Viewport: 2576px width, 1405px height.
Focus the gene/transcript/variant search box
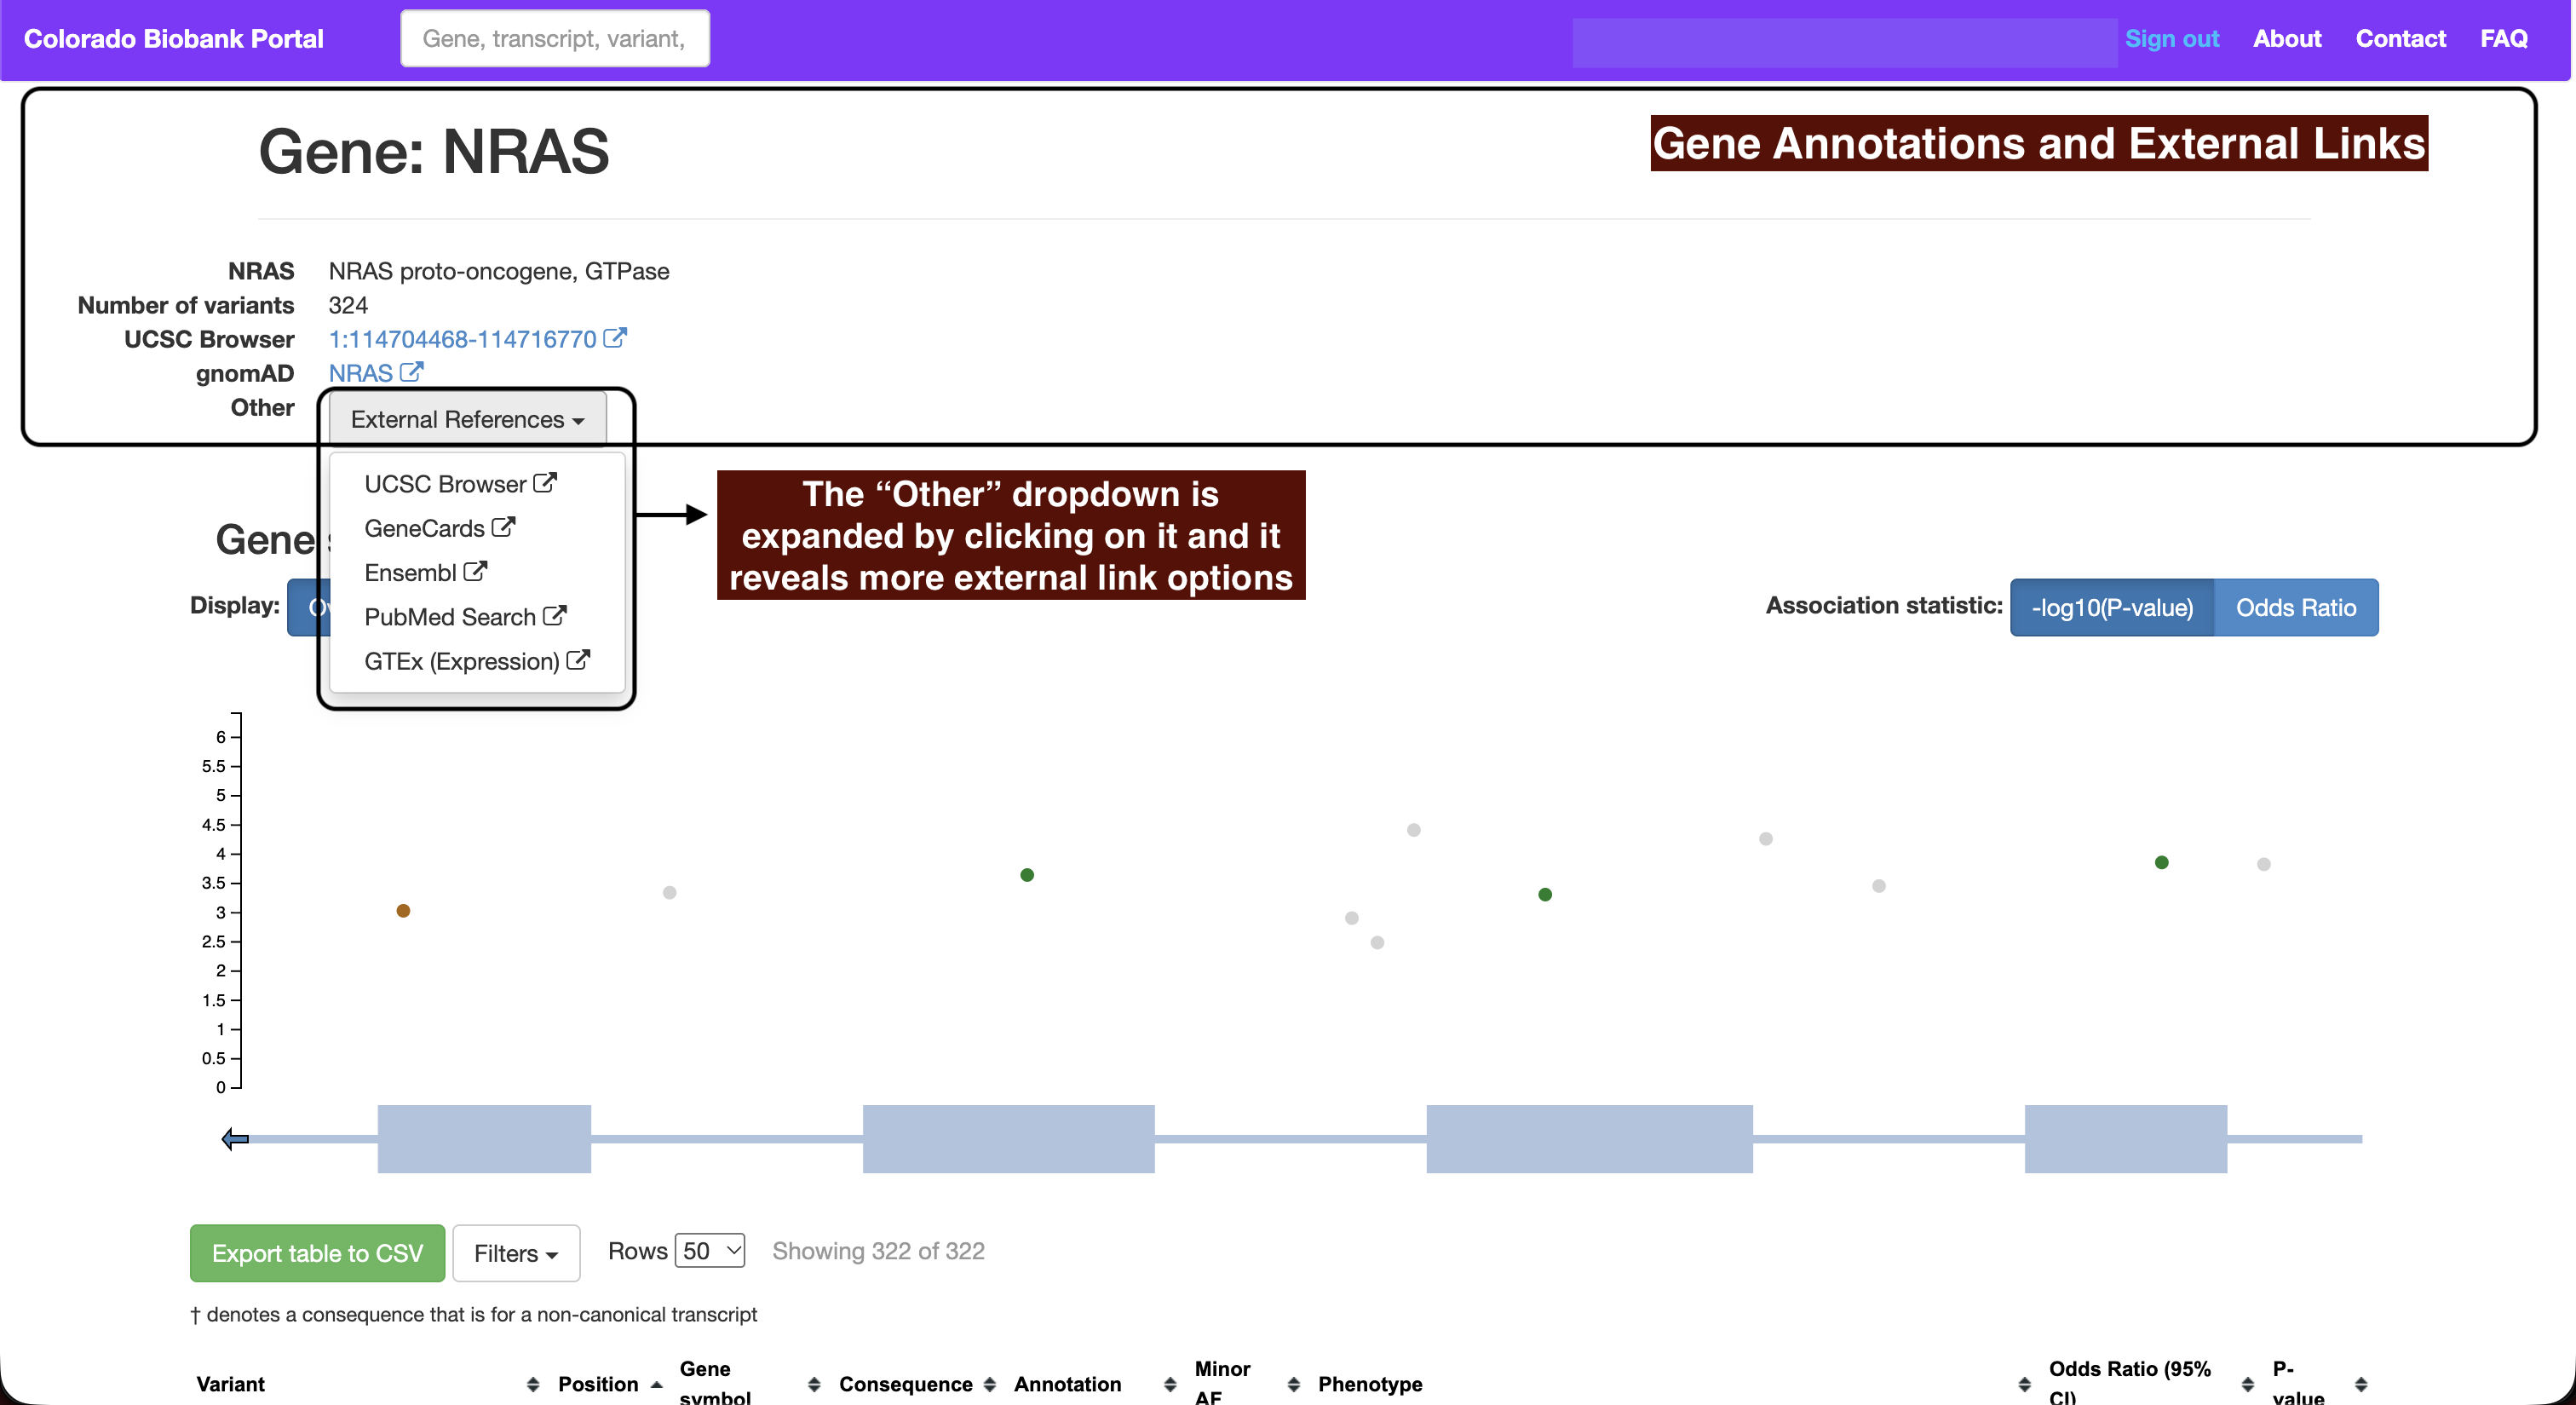pos(555,38)
